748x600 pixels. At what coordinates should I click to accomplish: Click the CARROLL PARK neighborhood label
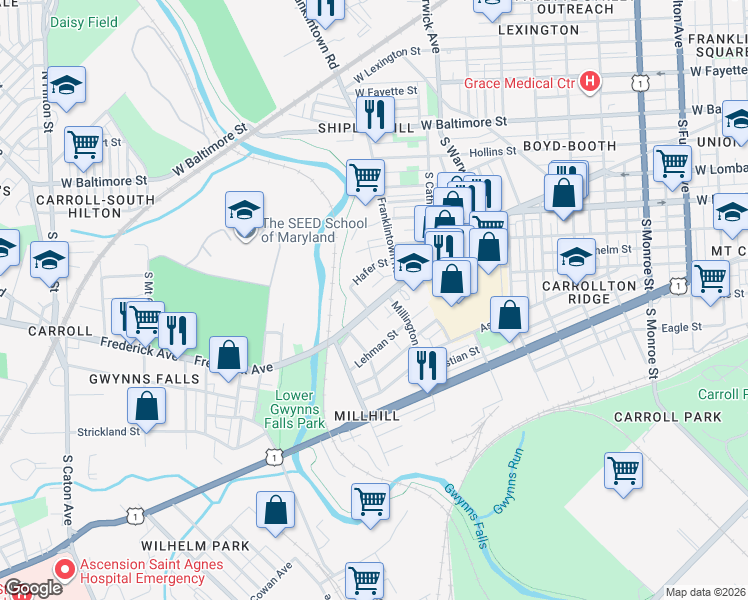tap(668, 417)
